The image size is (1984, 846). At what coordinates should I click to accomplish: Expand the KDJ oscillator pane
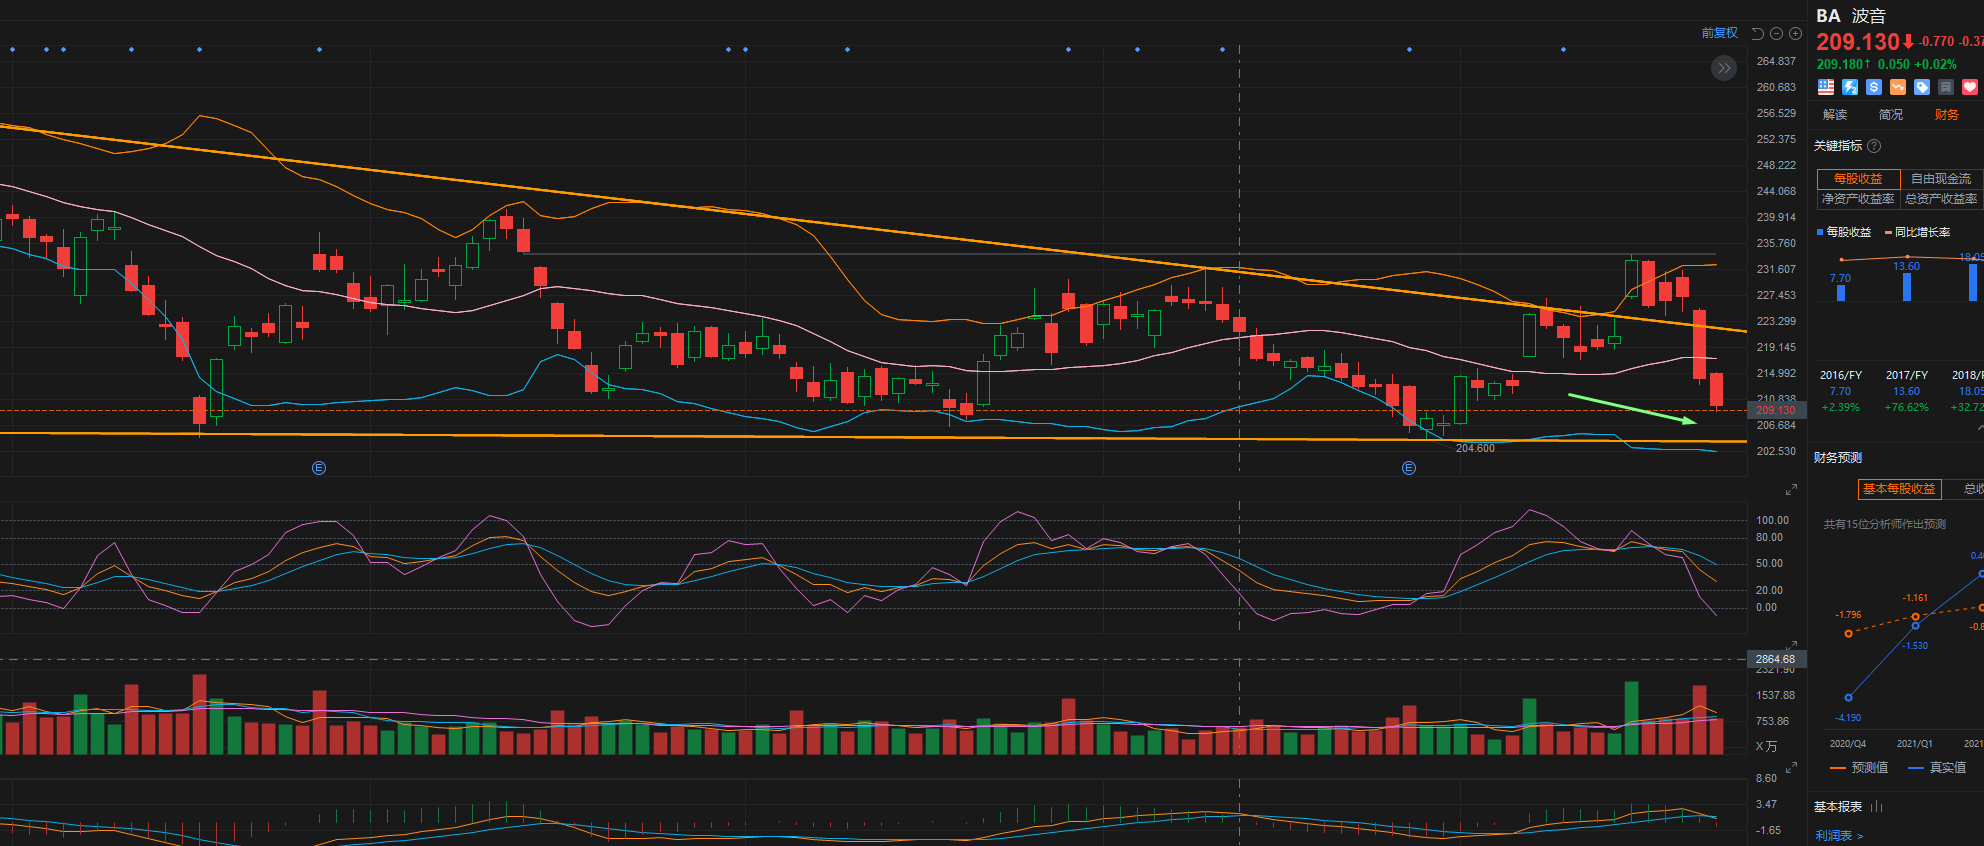pos(1791,645)
